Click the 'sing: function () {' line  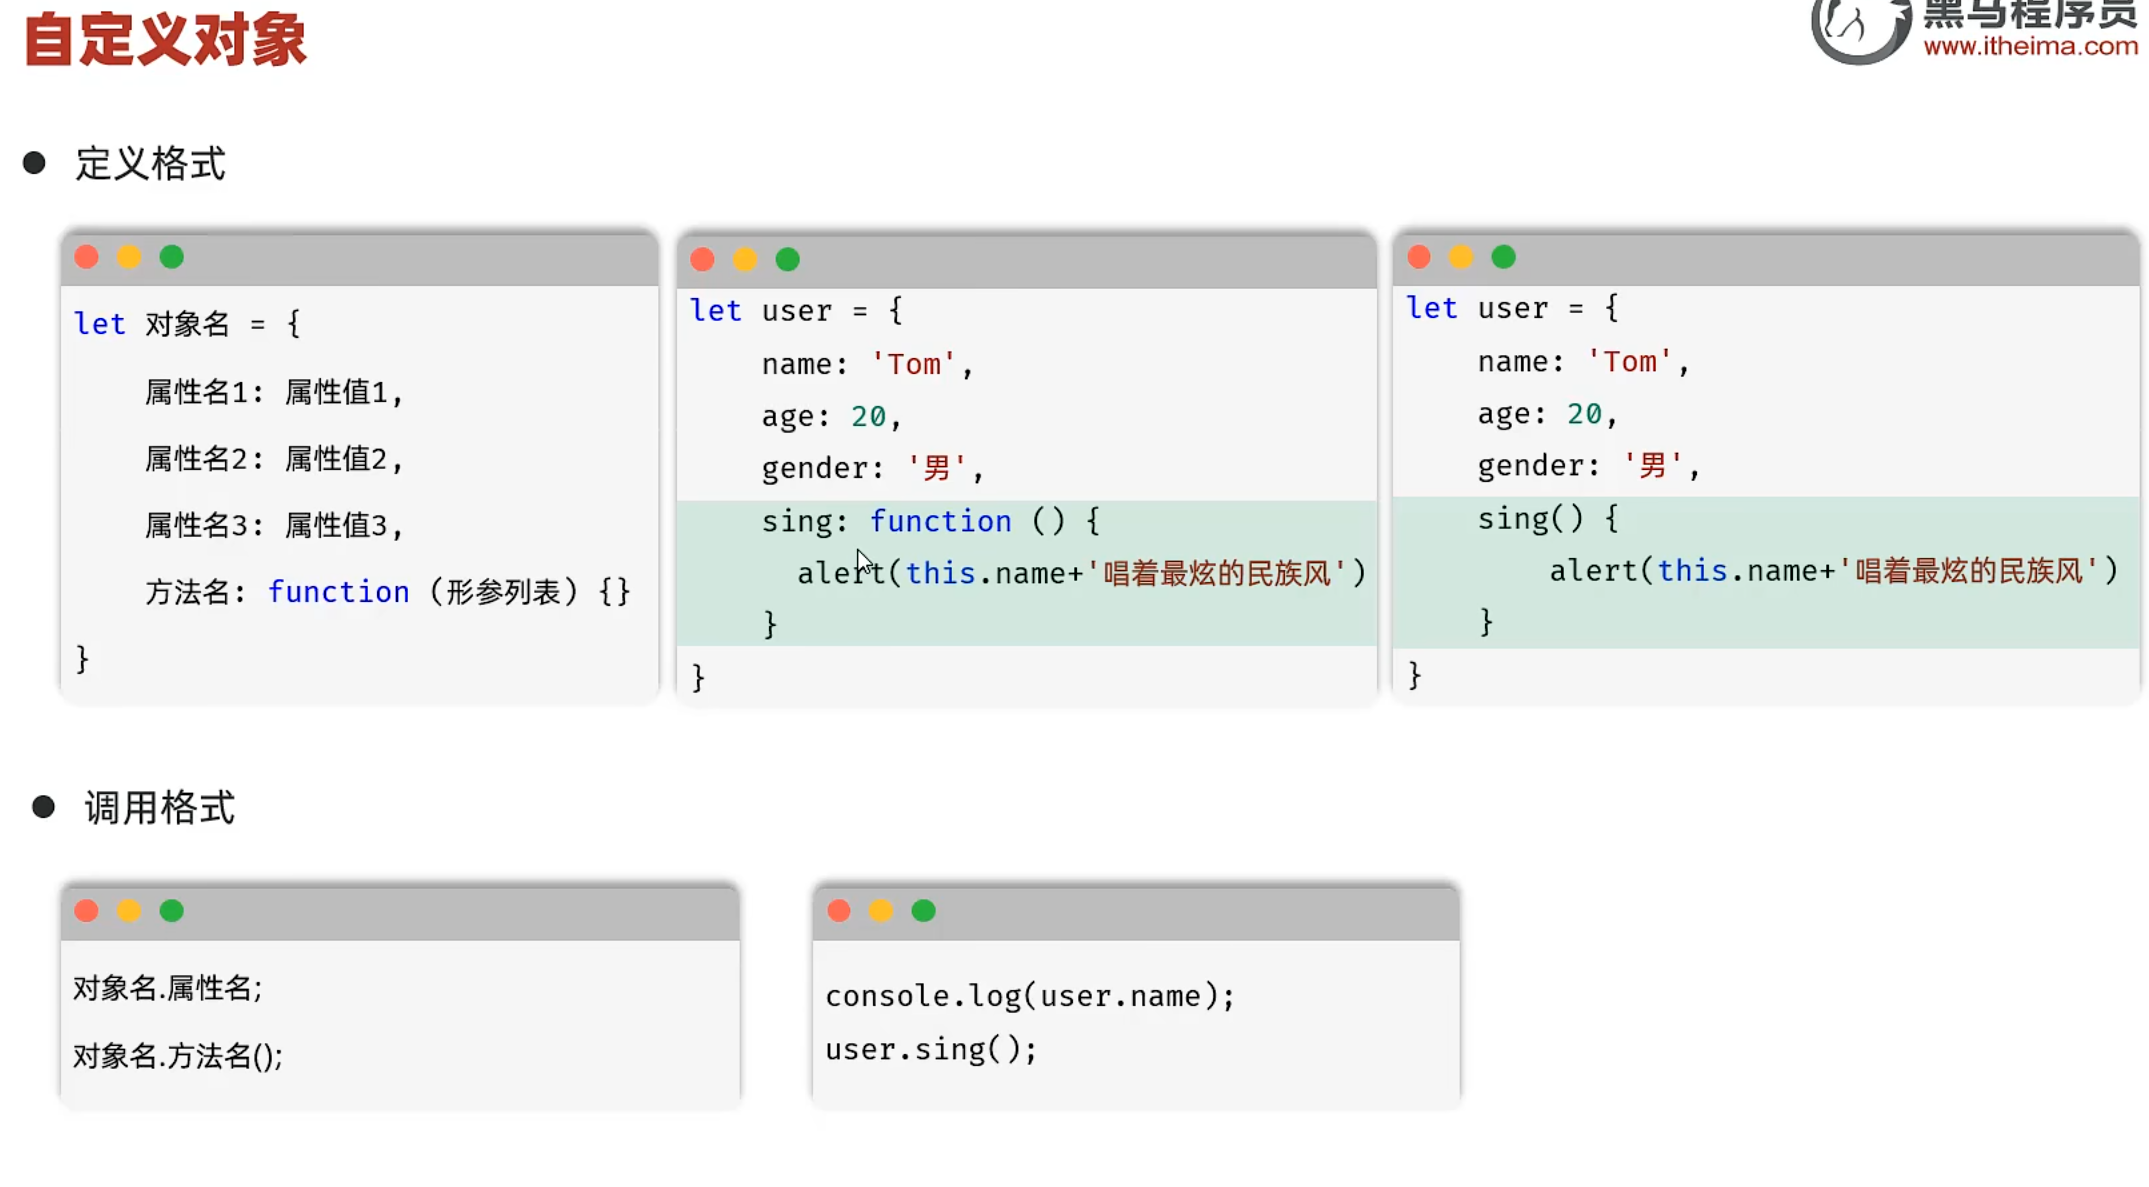tap(930, 521)
